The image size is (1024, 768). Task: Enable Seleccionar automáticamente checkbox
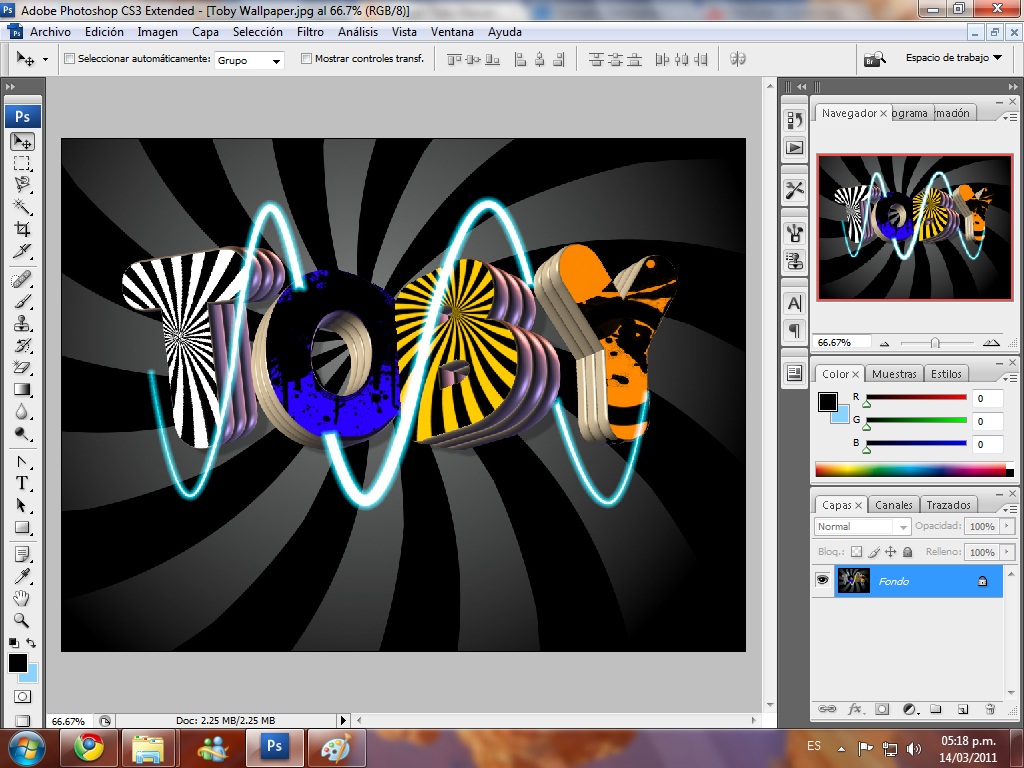(69, 59)
